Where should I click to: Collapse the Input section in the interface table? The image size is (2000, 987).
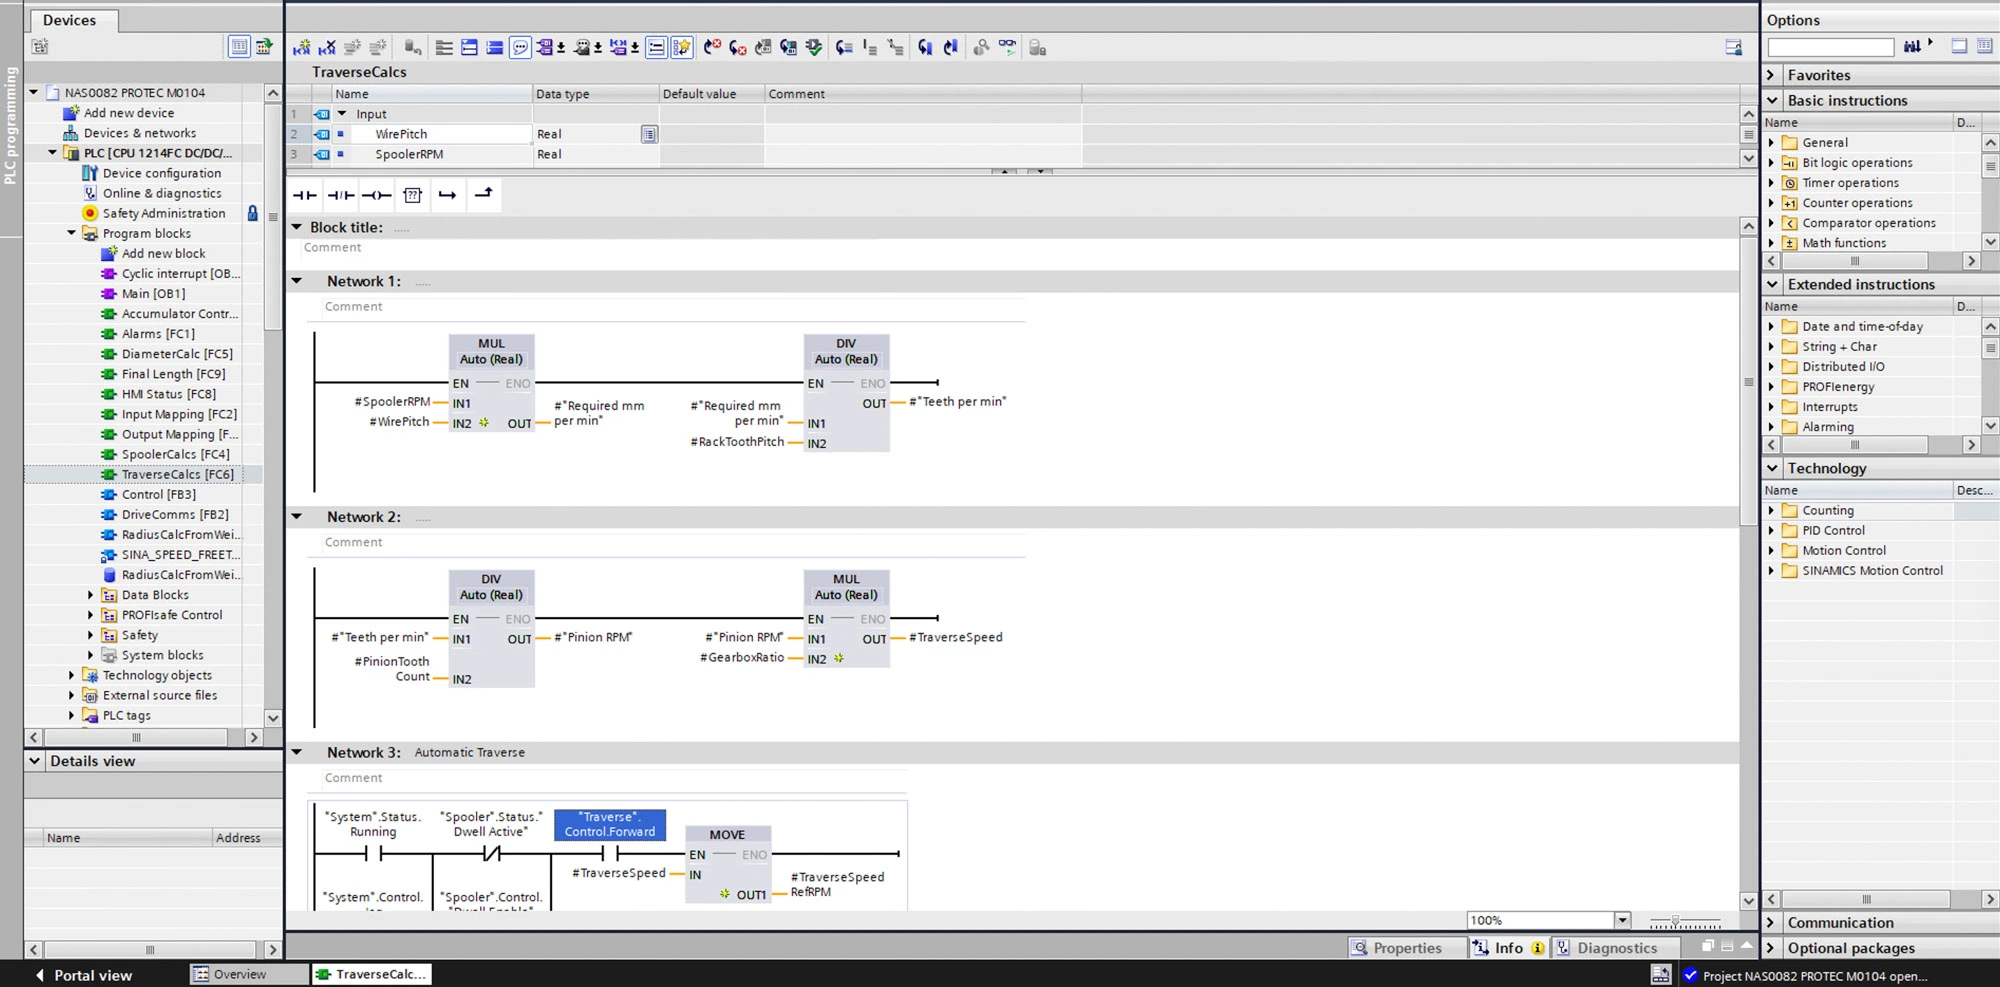click(342, 114)
